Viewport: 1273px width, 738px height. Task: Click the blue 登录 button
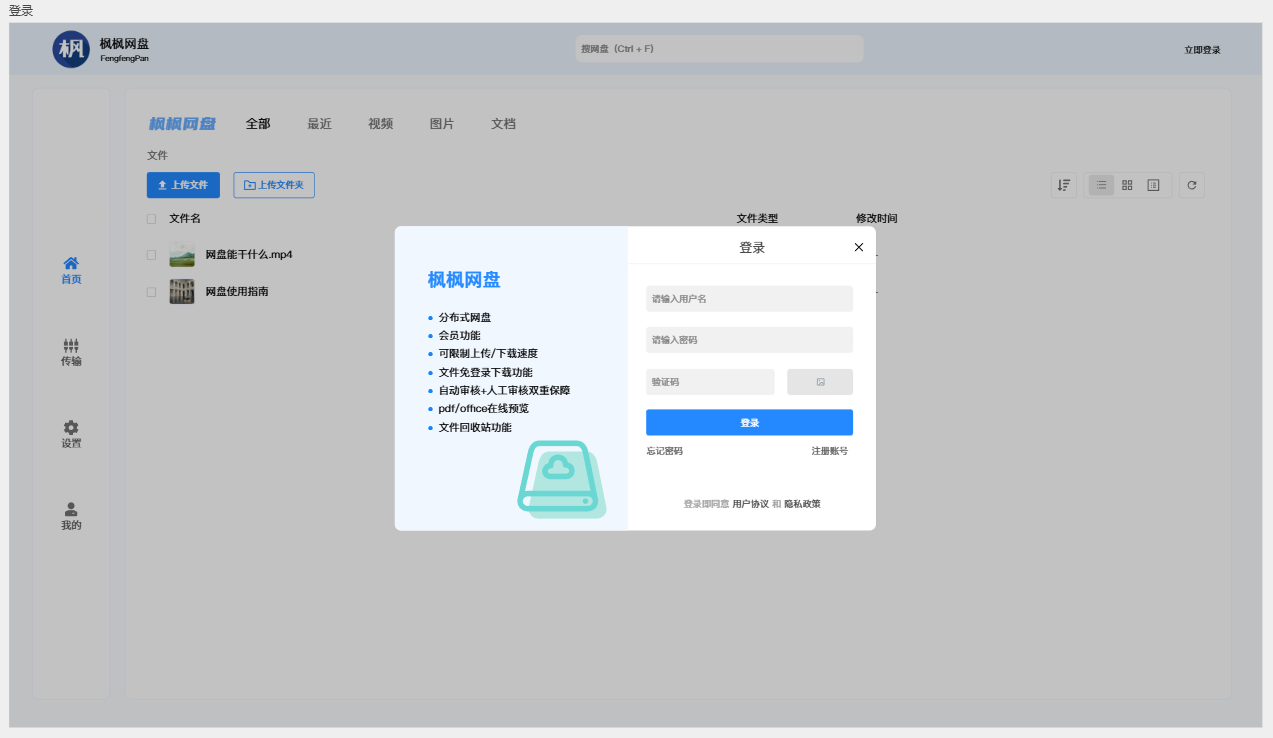749,422
